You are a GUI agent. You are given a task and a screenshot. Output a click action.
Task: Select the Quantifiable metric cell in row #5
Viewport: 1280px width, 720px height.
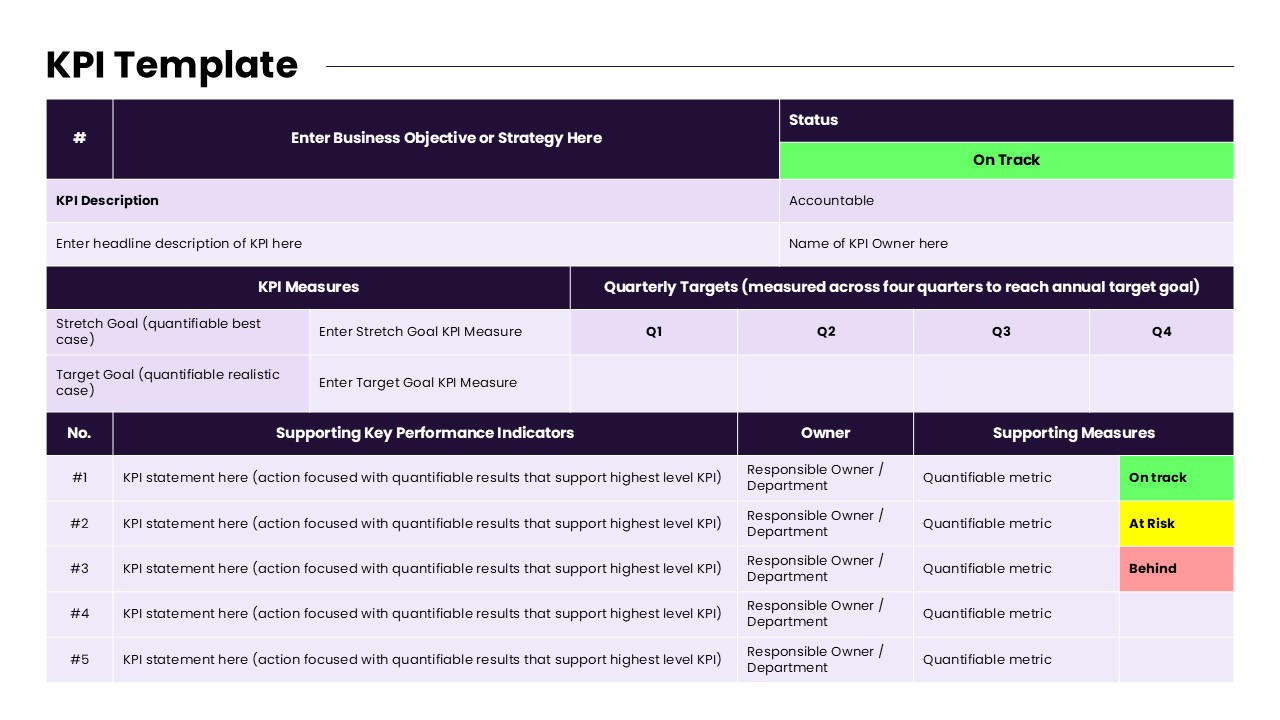[x=987, y=659]
